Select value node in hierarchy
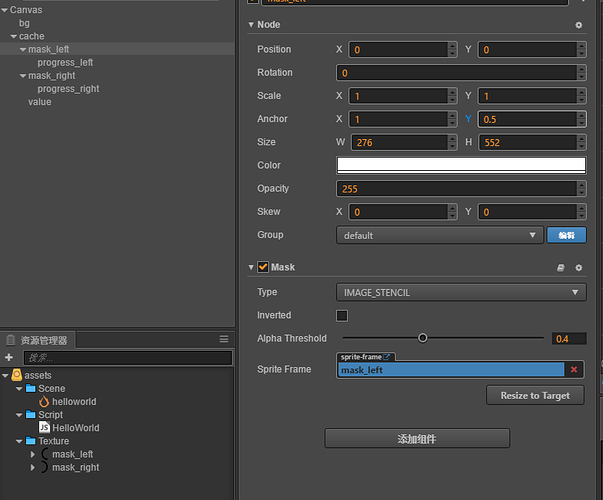This screenshot has width=603, height=500. 40,102
